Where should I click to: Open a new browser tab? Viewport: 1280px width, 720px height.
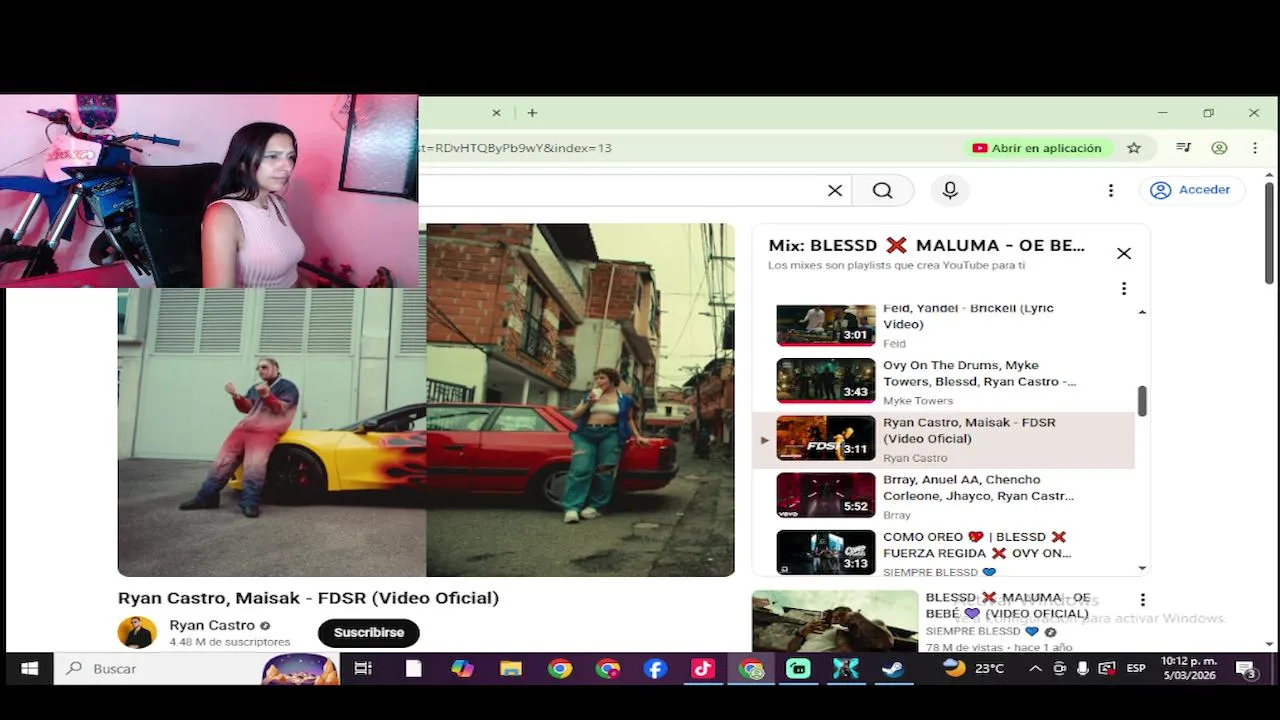tap(532, 113)
